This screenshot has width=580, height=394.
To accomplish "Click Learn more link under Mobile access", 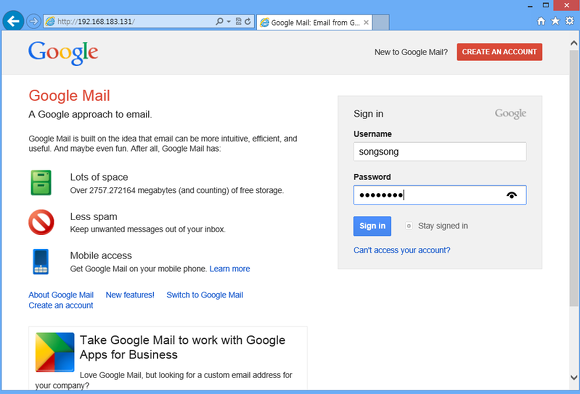I will (230, 269).
